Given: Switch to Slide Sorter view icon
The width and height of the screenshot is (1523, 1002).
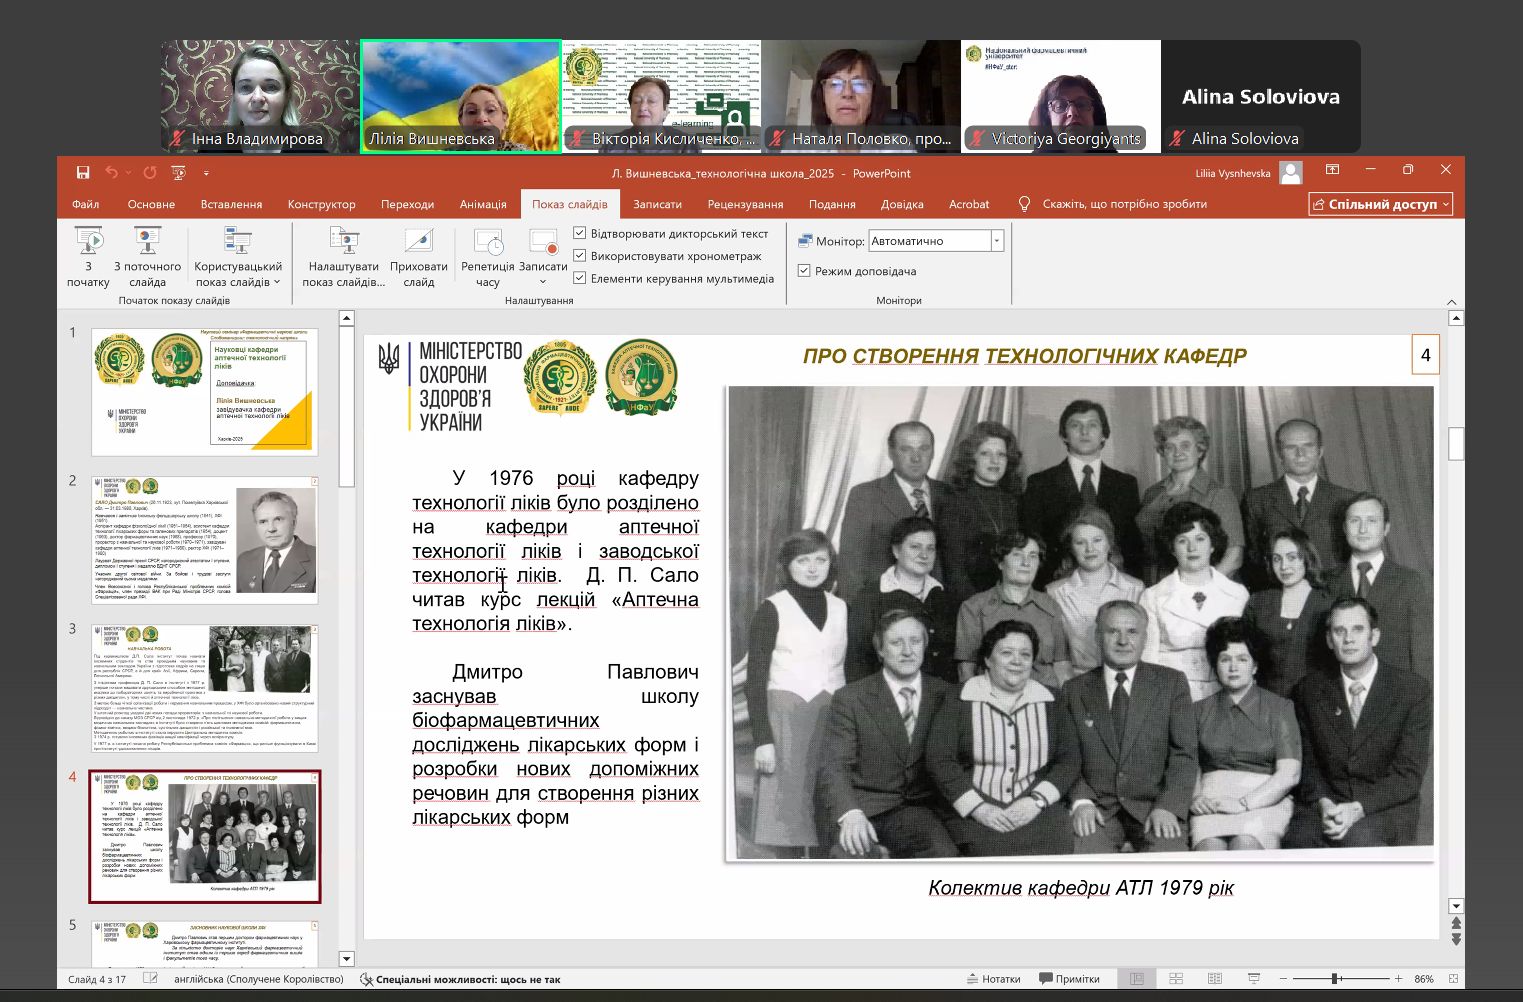Looking at the screenshot, I should 1176,979.
